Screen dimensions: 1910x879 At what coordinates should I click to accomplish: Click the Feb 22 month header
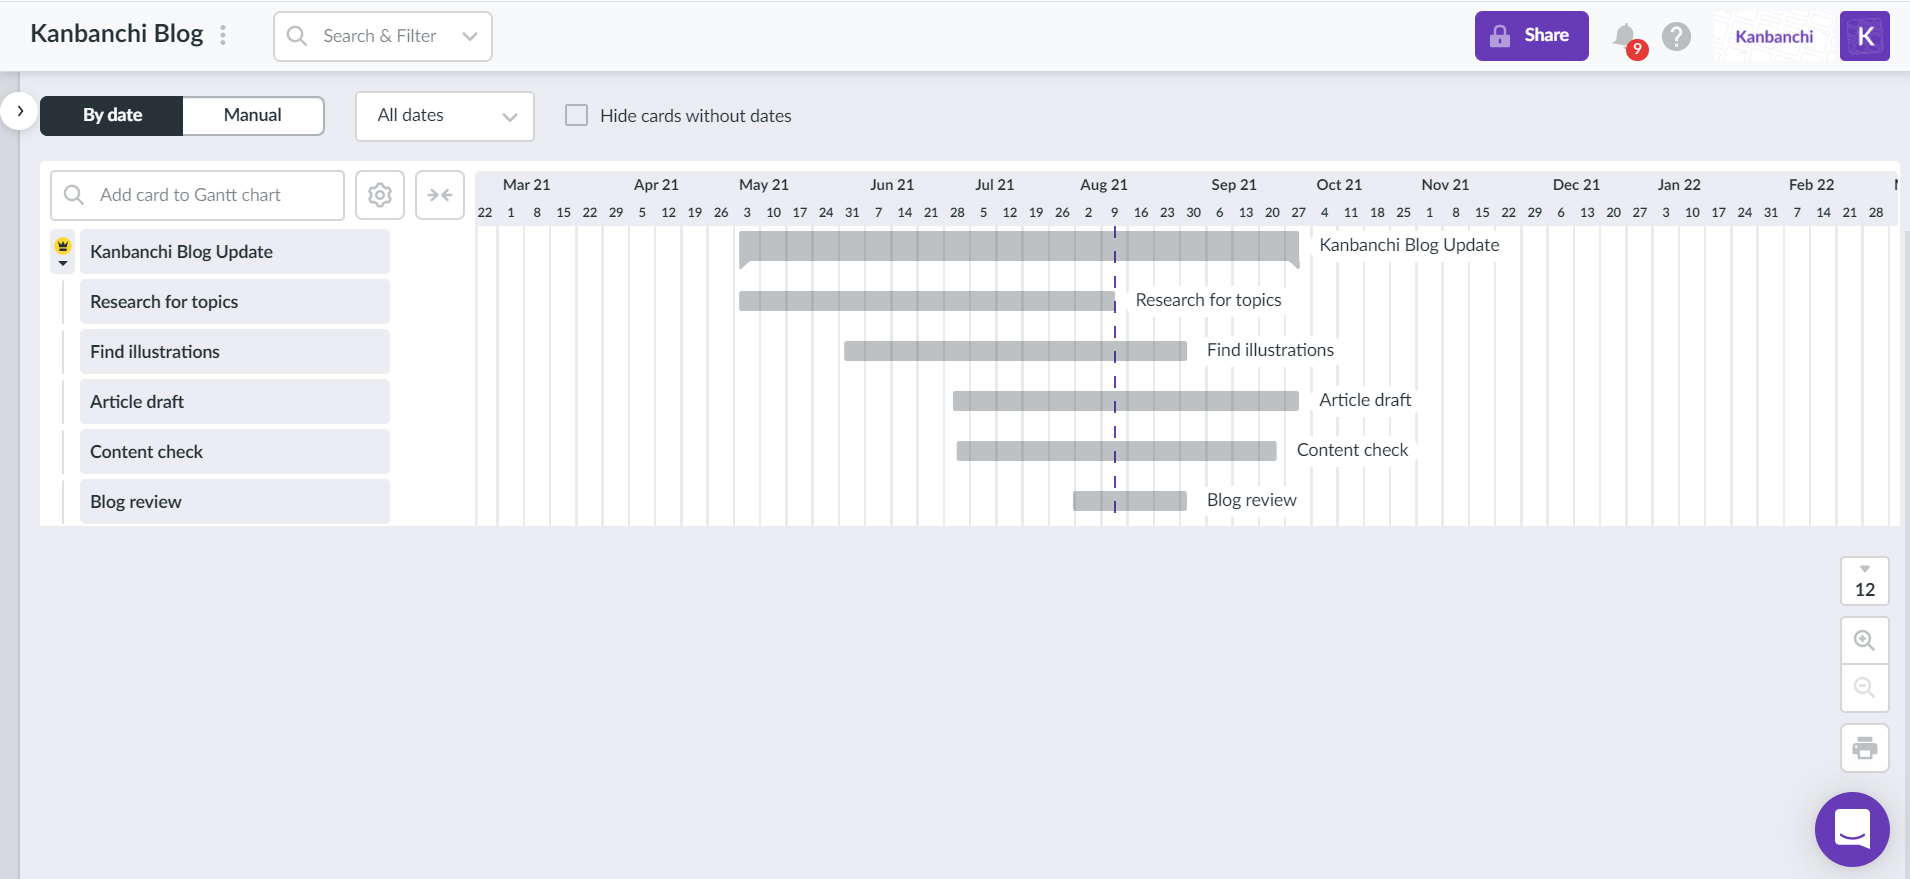(x=1812, y=185)
